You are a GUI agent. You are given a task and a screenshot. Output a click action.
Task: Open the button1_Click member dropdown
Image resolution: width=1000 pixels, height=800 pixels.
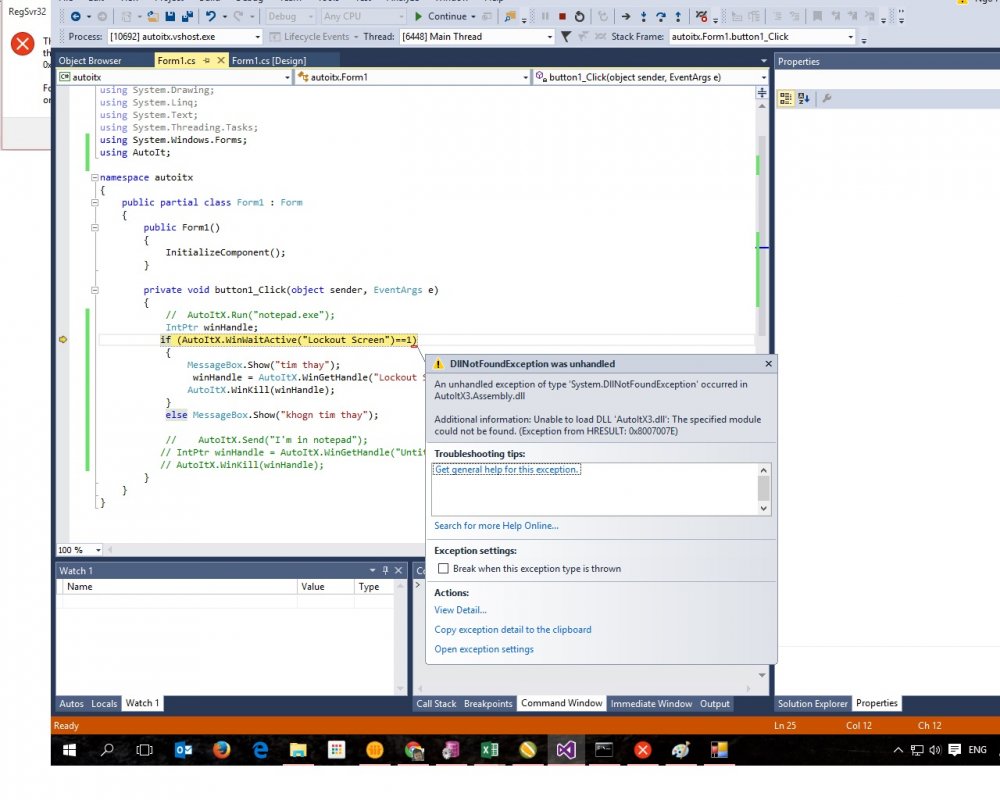pos(763,77)
